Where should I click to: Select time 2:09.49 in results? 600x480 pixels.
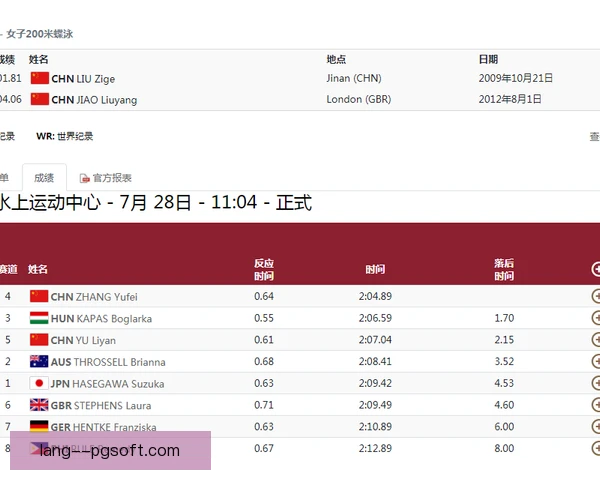tap(375, 405)
